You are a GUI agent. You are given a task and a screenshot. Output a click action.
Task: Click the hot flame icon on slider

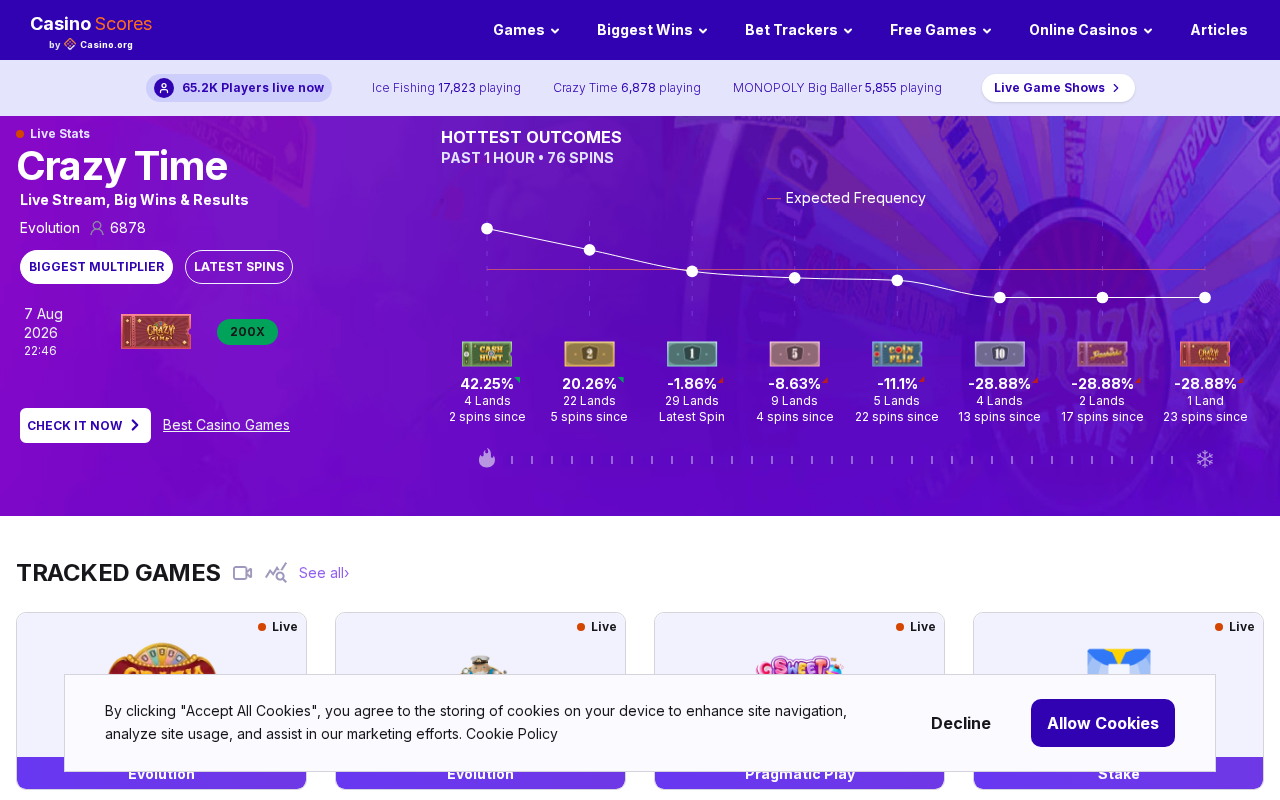487,458
